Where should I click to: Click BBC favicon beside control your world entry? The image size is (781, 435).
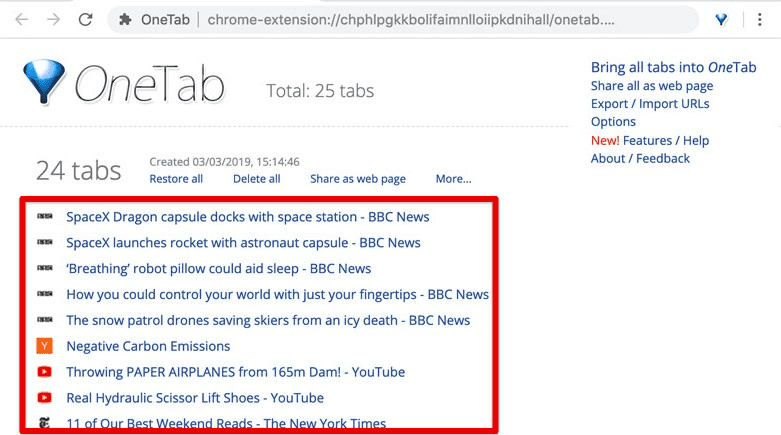pyautogui.click(x=44, y=294)
